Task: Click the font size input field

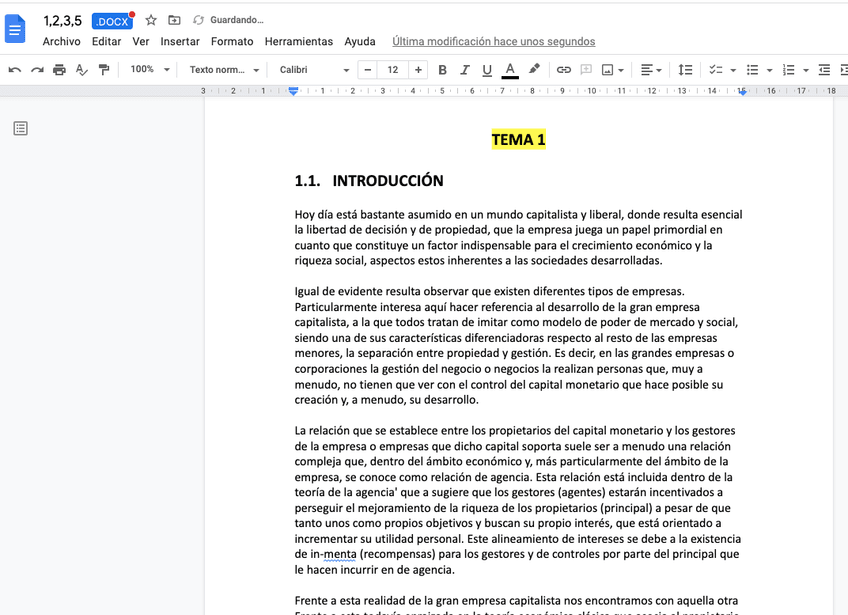Action: (392, 70)
